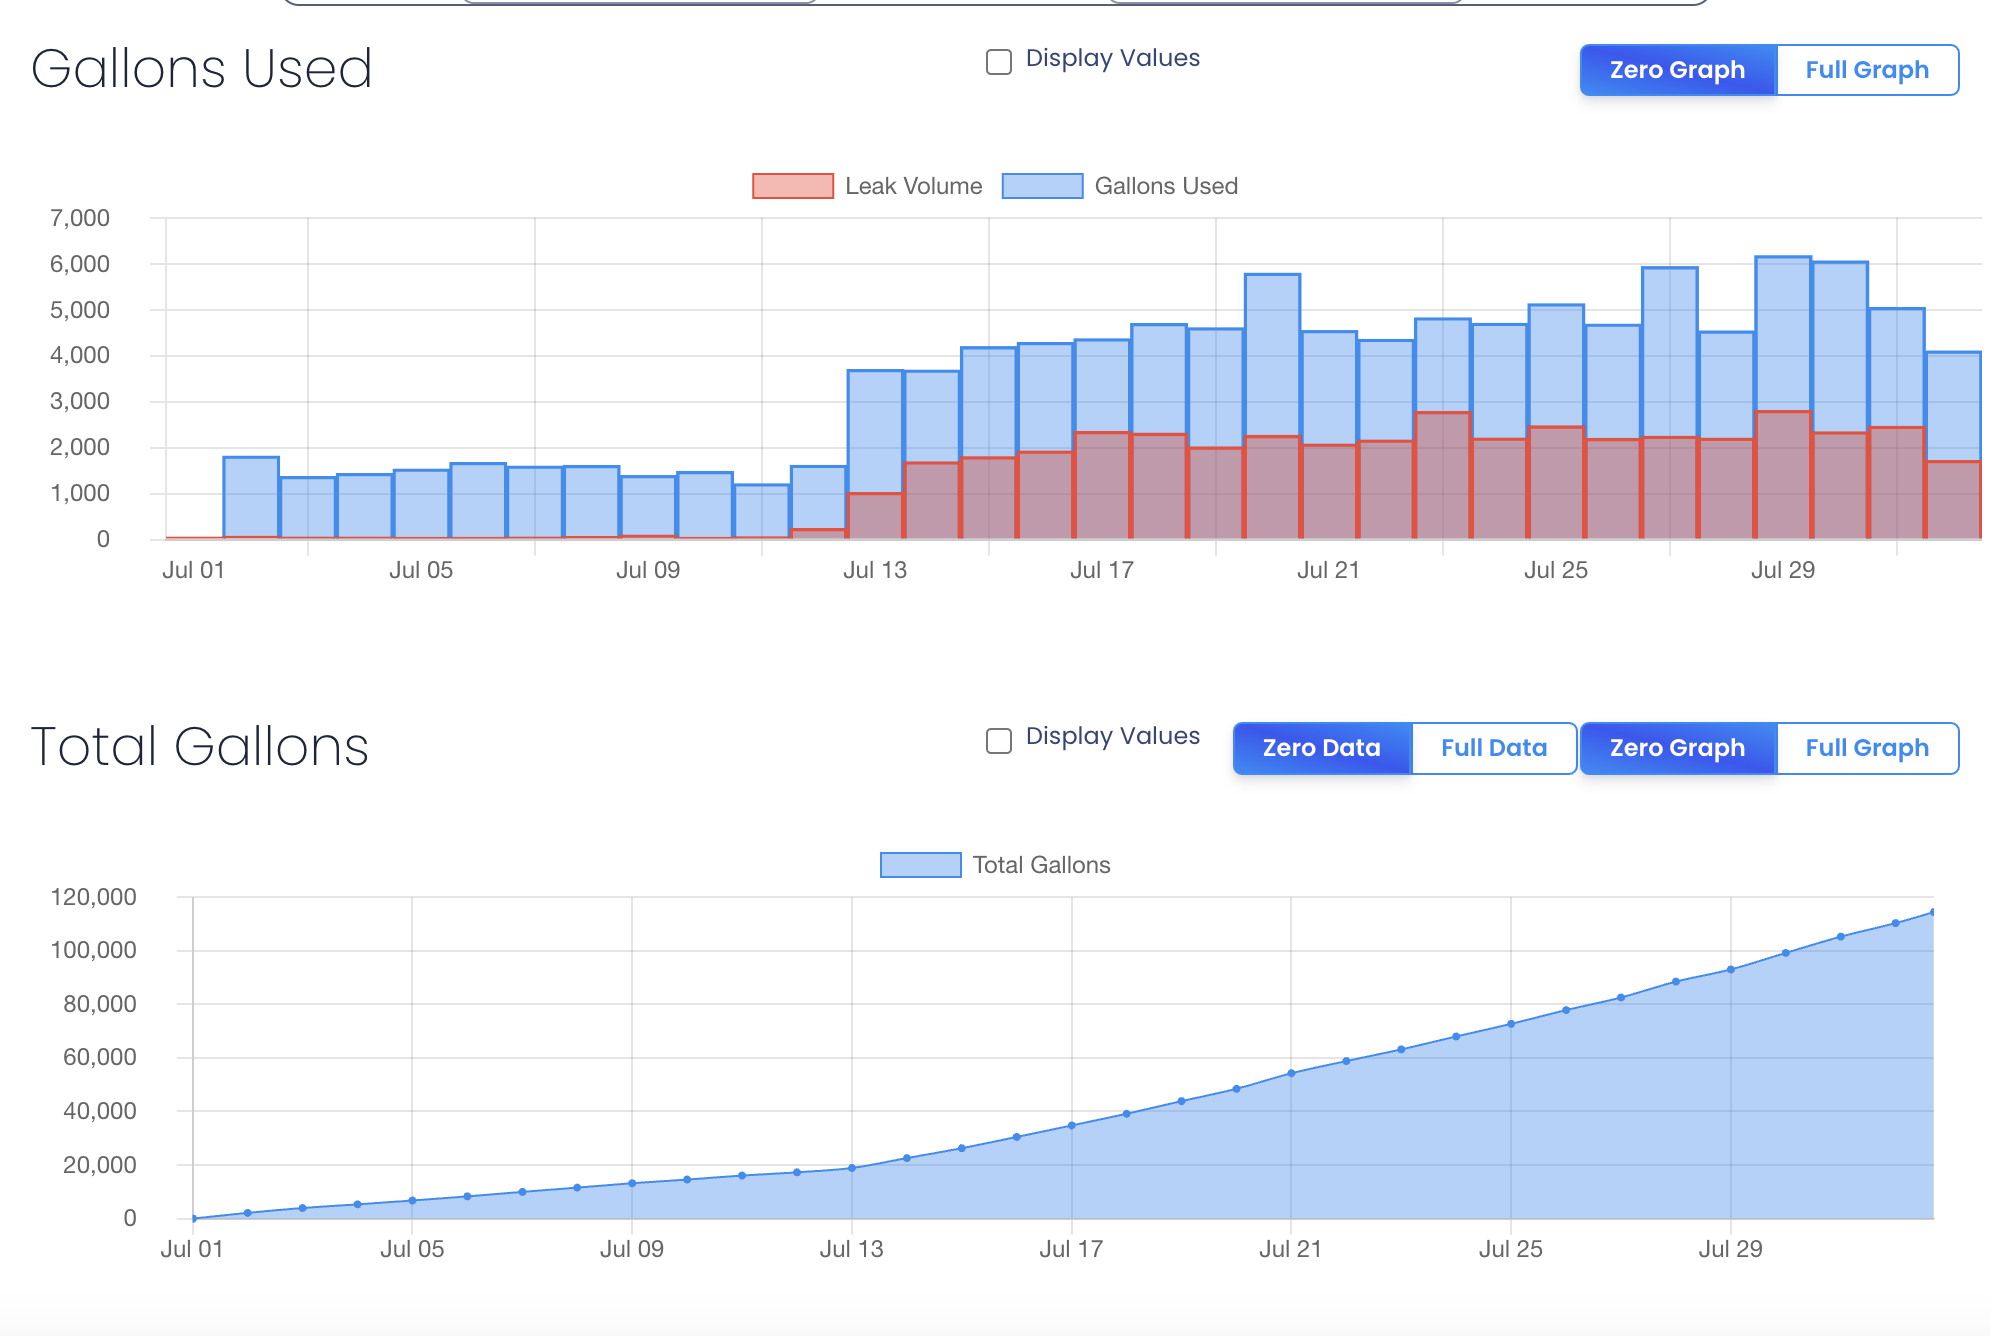Click the Jul 01 label on Gallons Used axis
This screenshot has height=1336, width=1990.
193,570
